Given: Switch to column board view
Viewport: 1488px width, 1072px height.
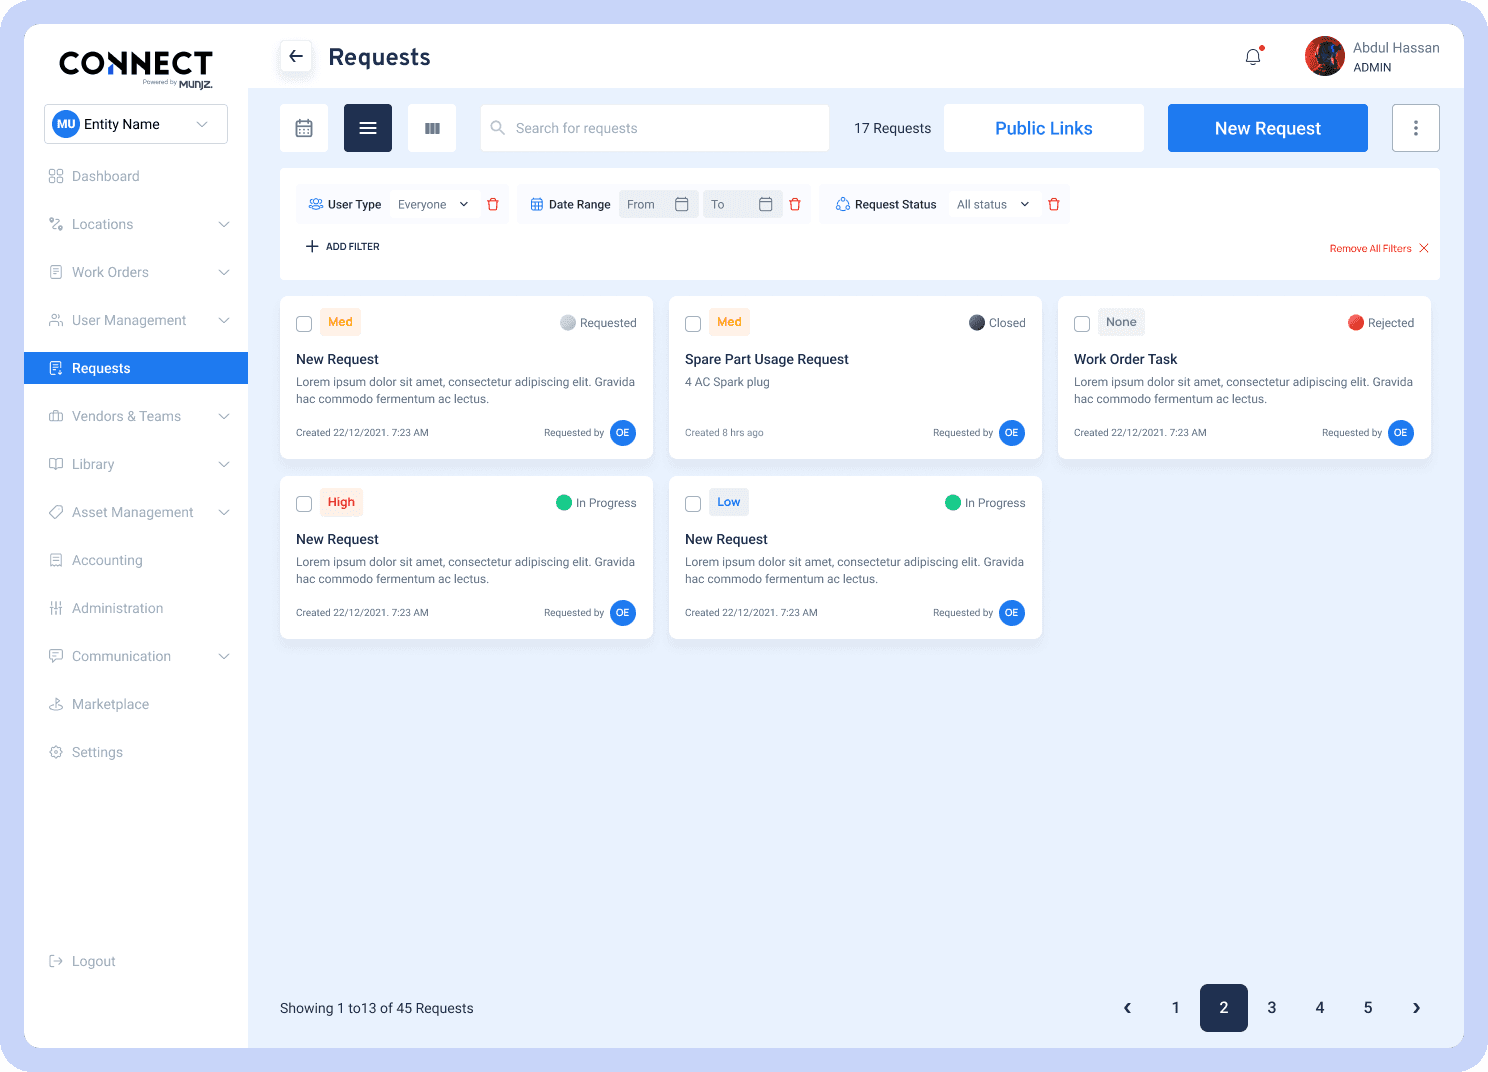Looking at the screenshot, I should click(432, 128).
